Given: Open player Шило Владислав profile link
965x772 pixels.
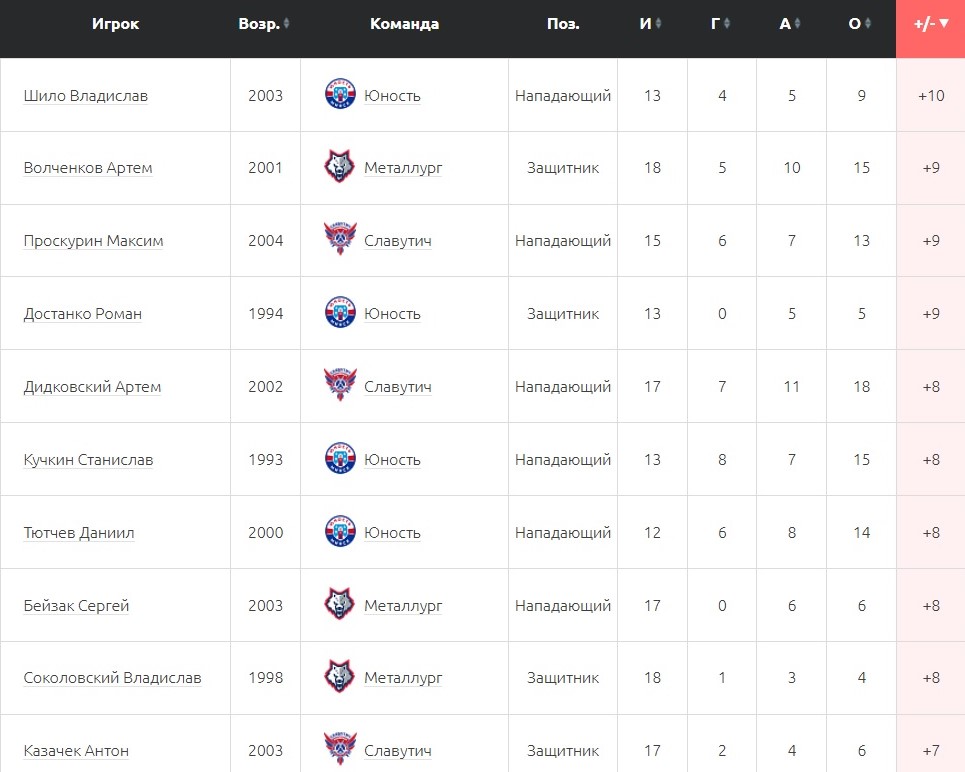Looking at the screenshot, I should [x=86, y=96].
